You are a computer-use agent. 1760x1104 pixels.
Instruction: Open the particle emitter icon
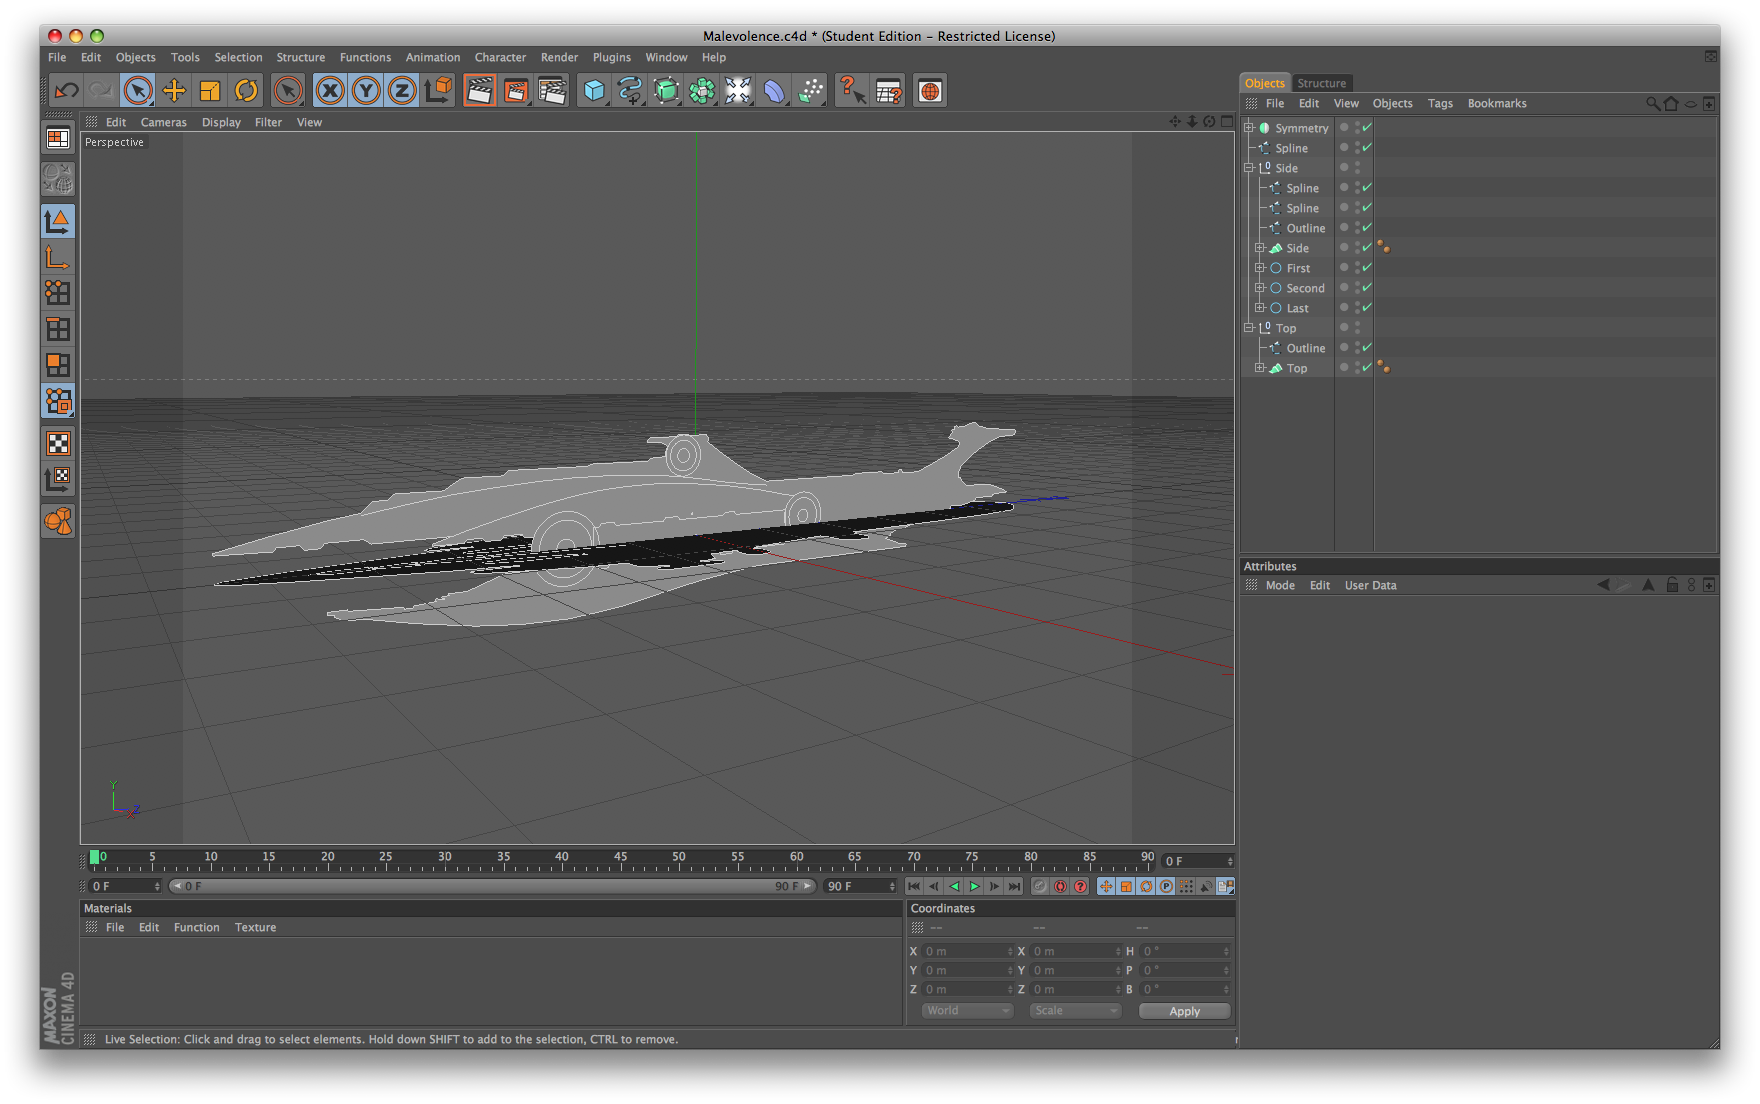(811, 91)
